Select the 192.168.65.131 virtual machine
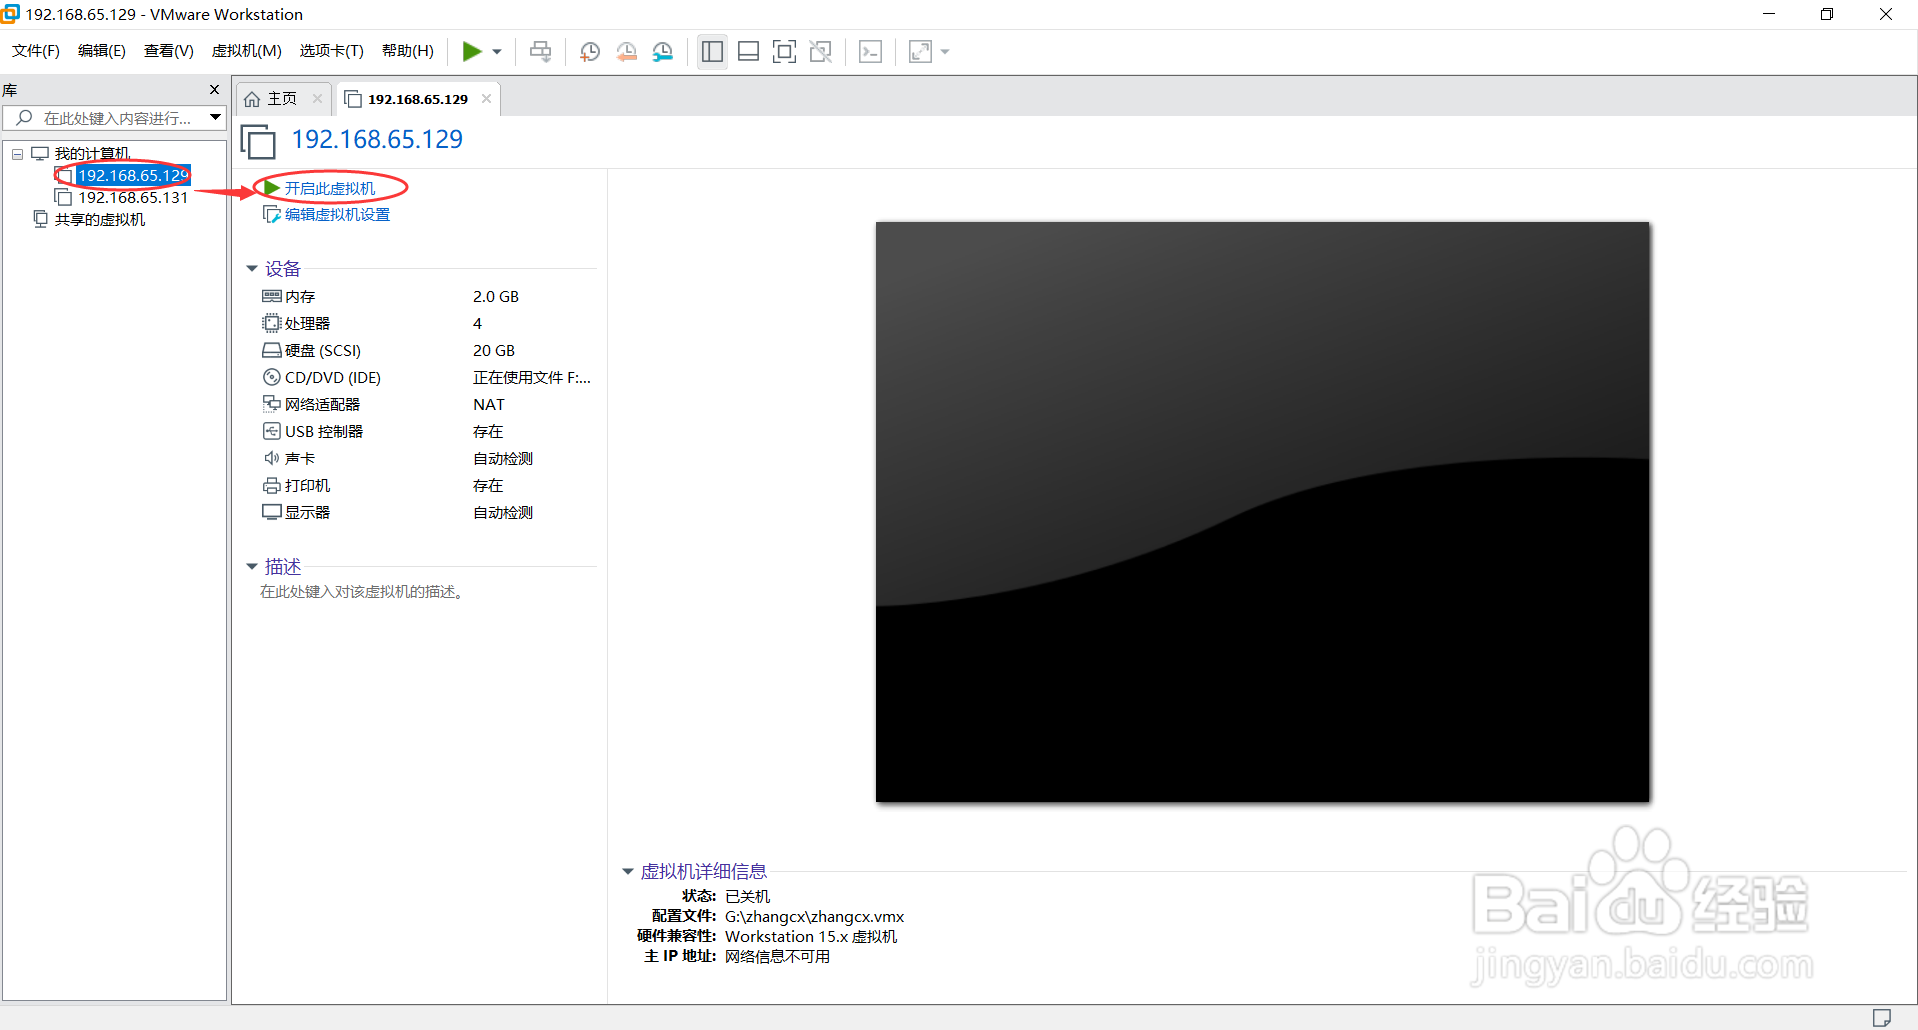 pos(133,197)
